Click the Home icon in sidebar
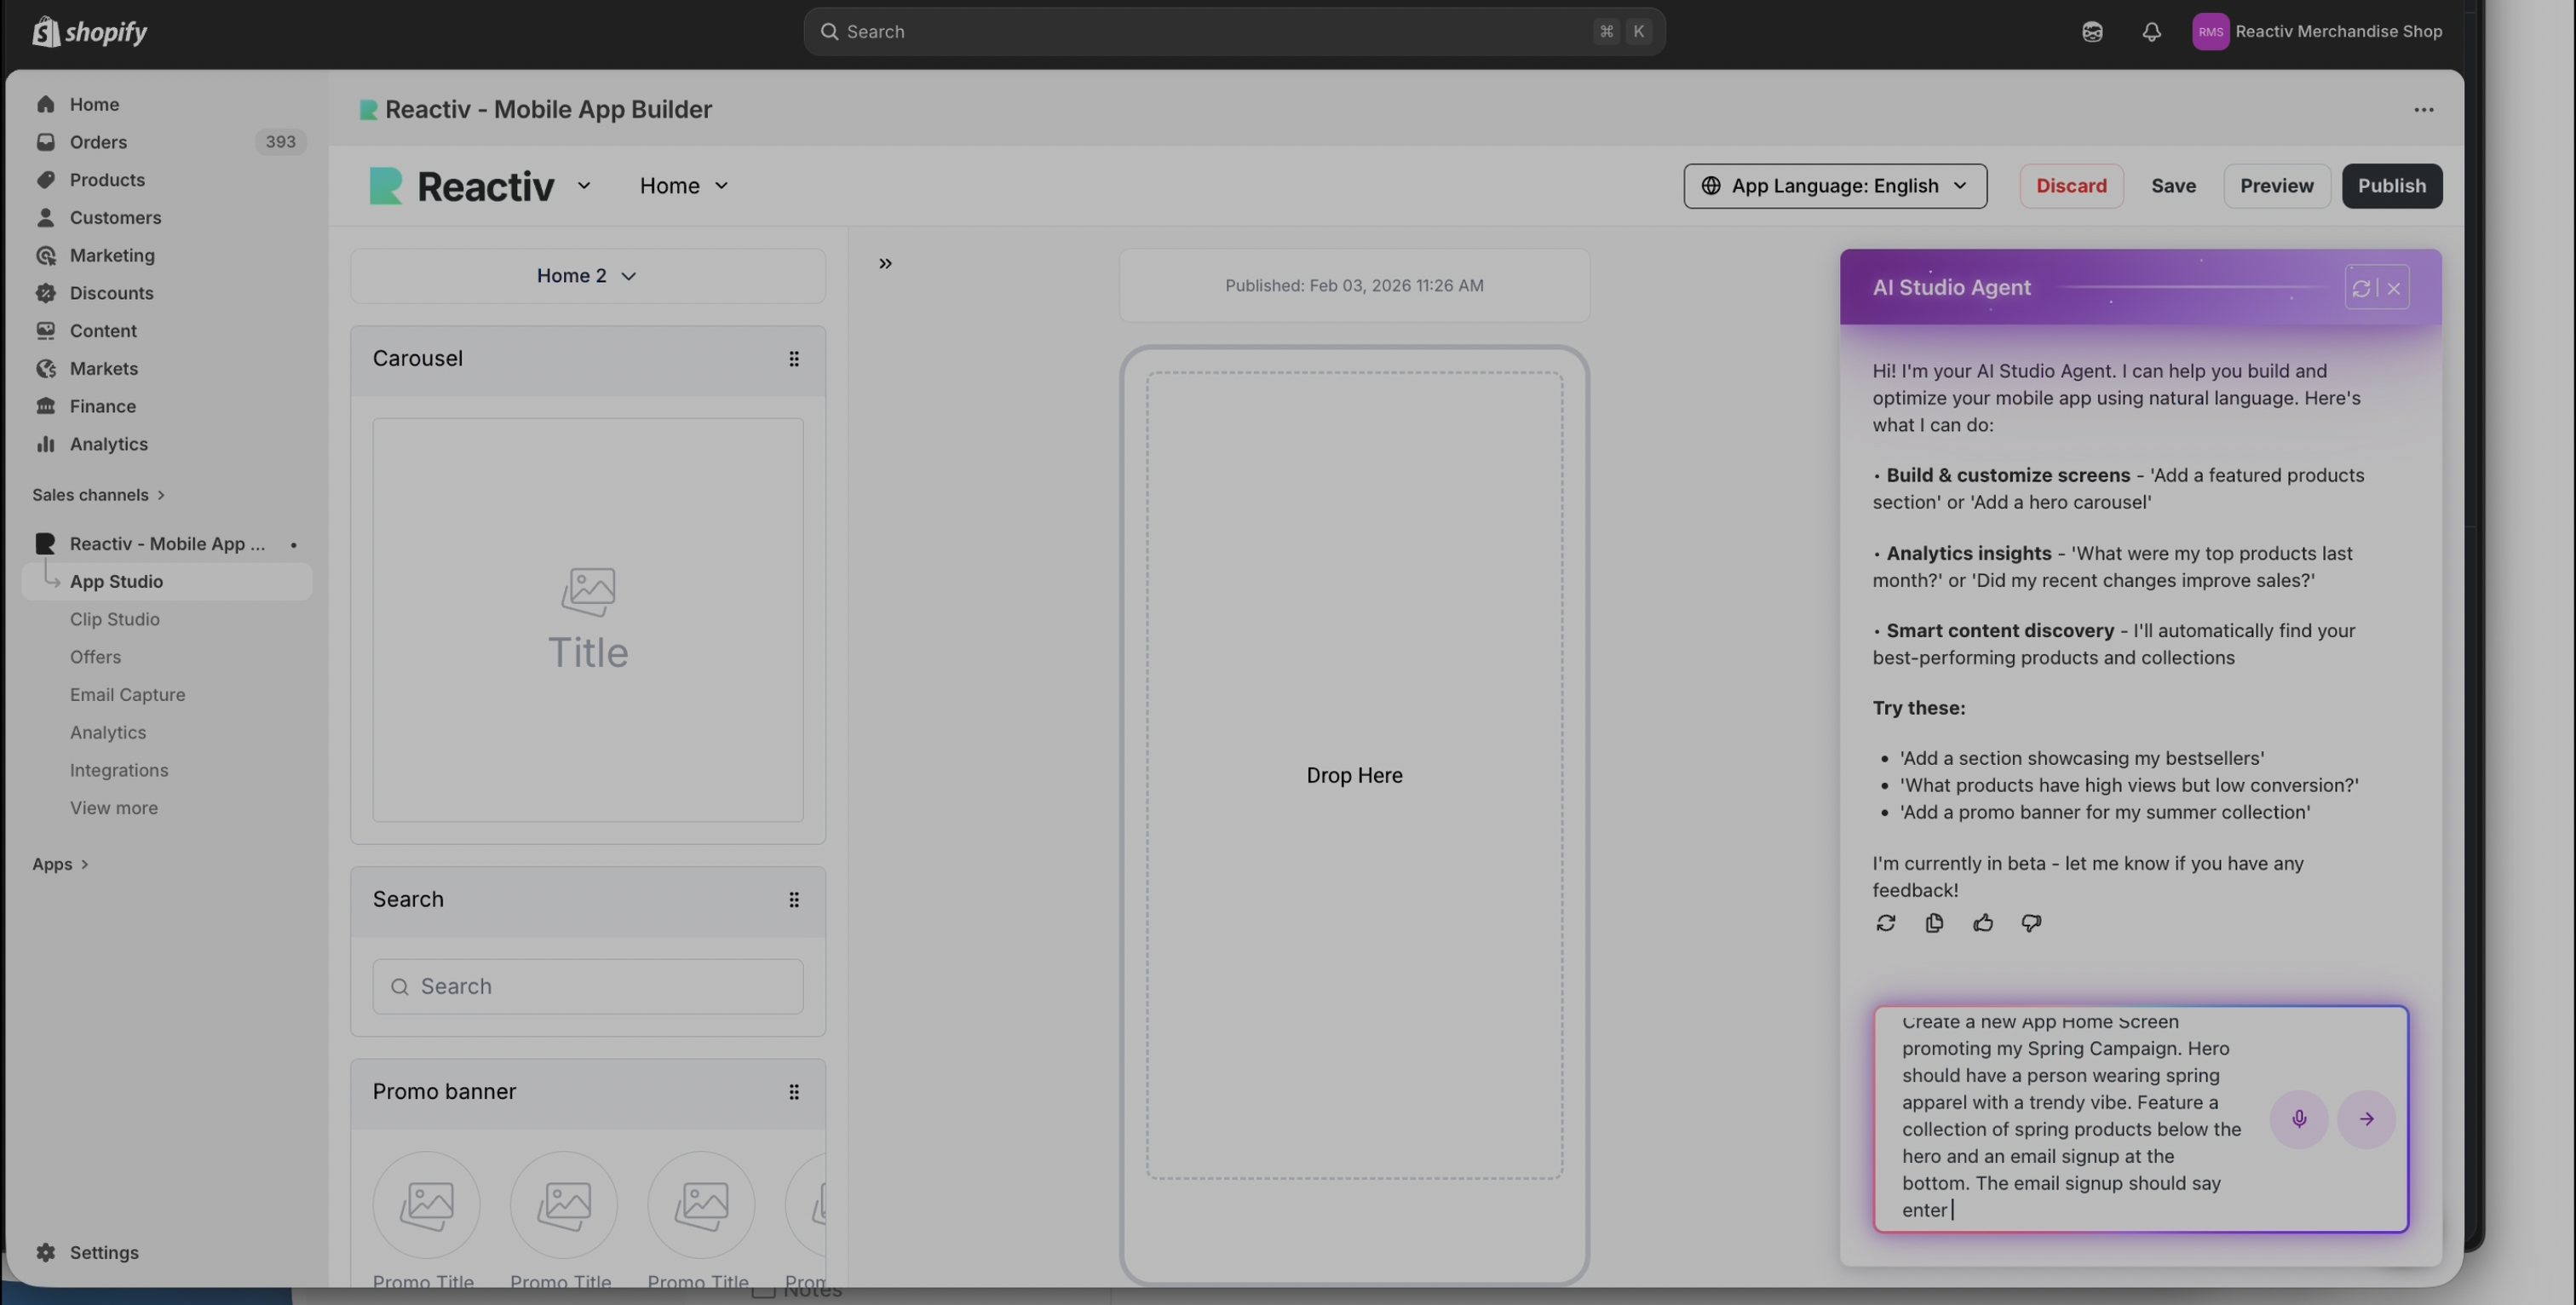Image resolution: width=2576 pixels, height=1305 pixels. click(x=45, y=104)
